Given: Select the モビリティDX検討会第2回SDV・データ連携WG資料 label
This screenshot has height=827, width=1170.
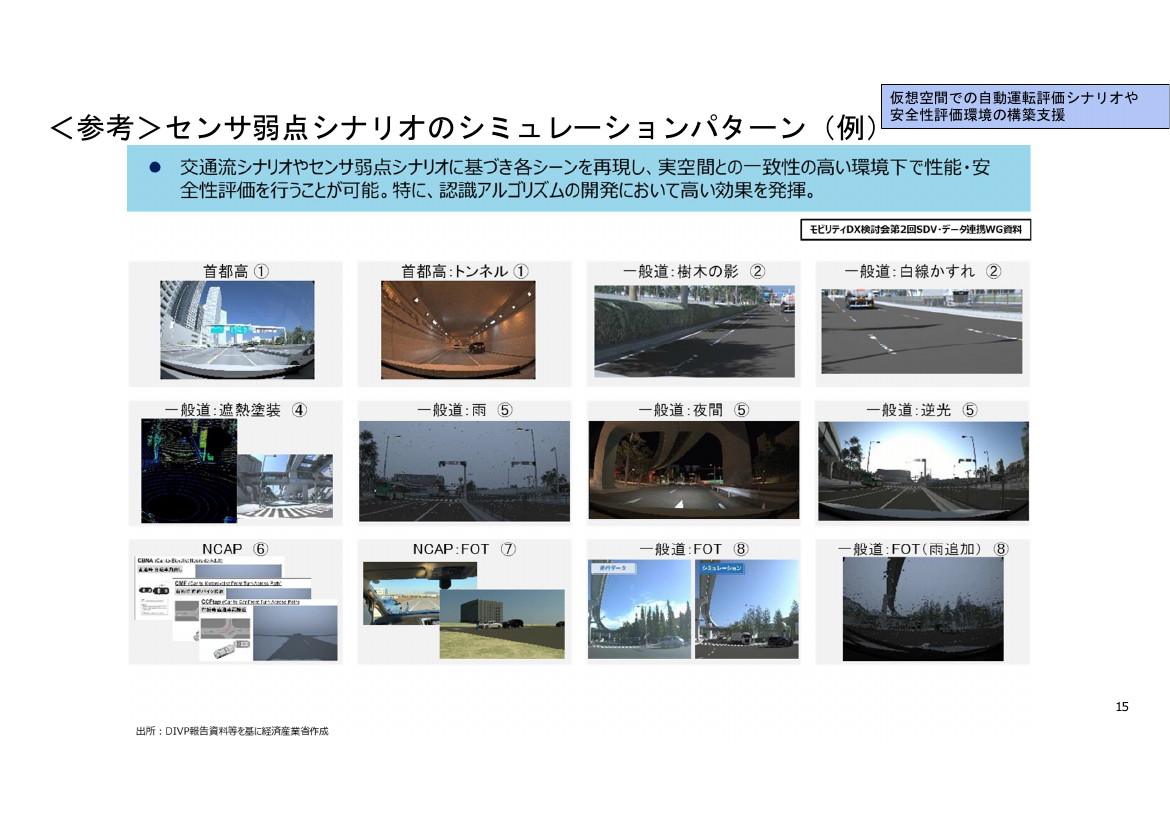Looking at the screenshot, I should pos(916,230).
